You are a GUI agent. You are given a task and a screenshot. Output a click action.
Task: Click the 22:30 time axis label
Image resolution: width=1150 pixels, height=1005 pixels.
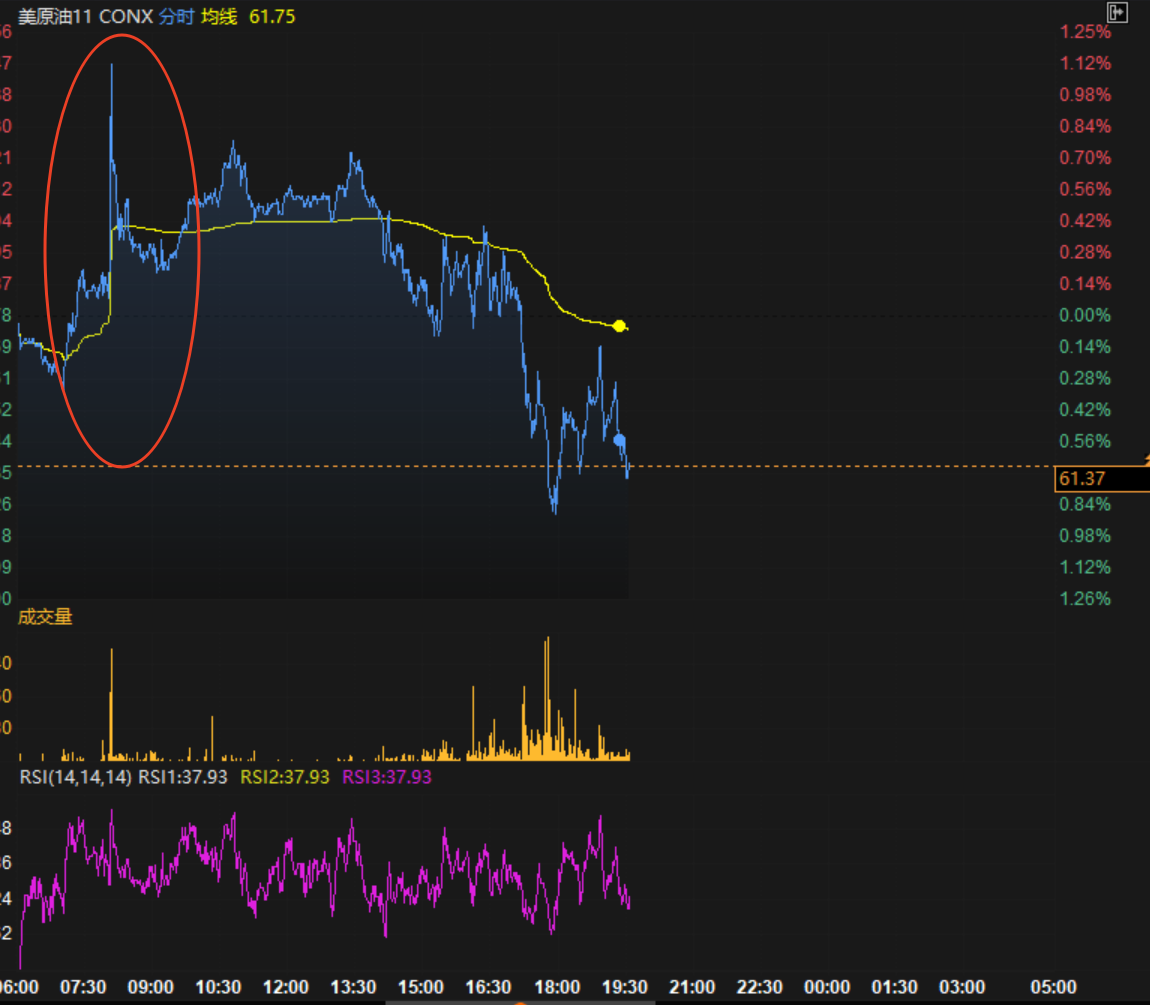point(759,987)
